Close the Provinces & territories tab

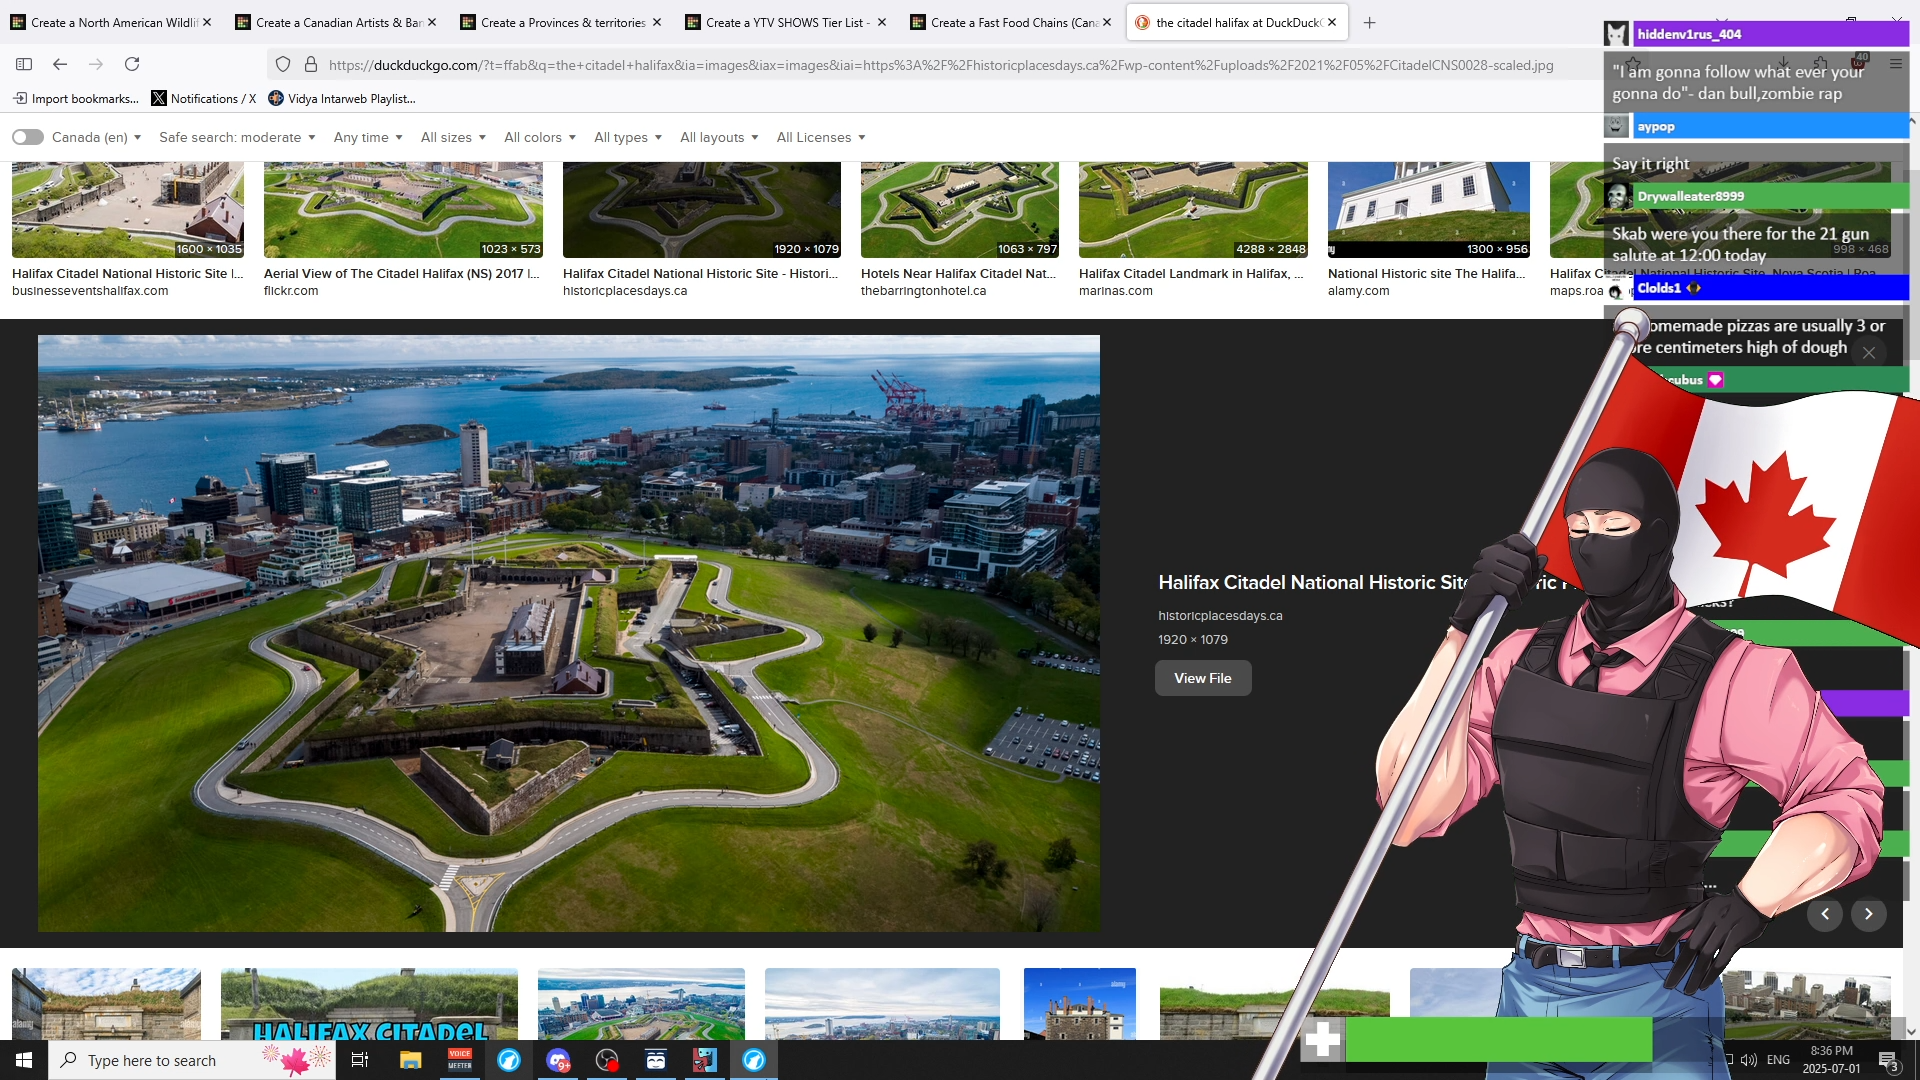657,22
